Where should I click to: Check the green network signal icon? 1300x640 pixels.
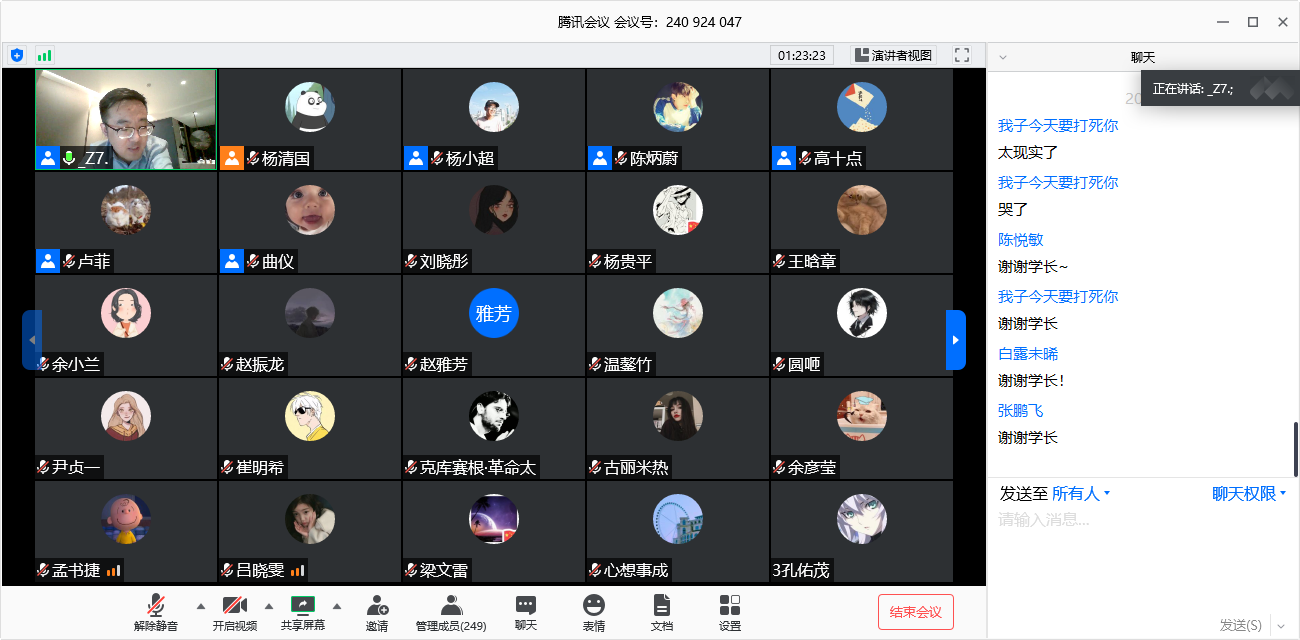tap(44, 55)
